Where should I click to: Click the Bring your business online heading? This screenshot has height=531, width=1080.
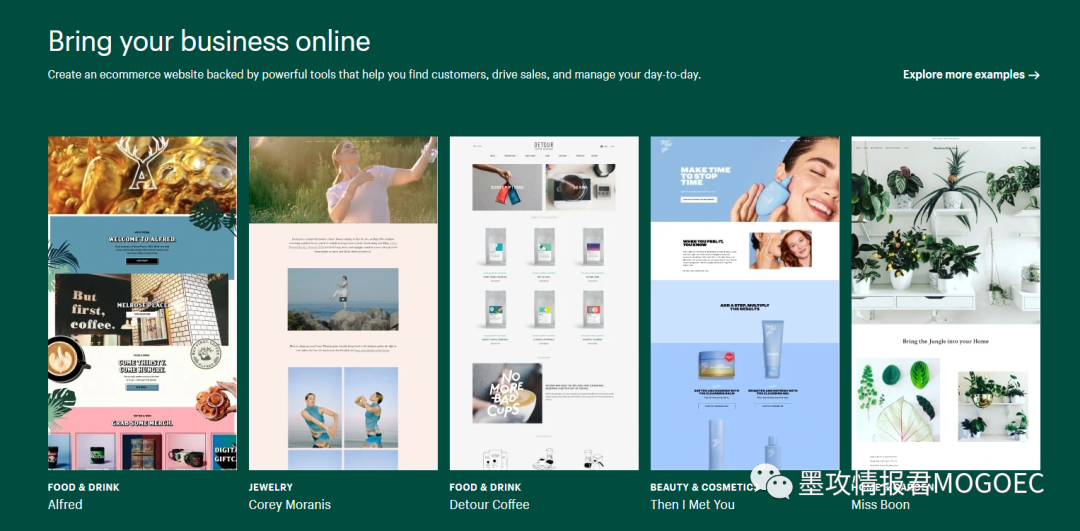pos(209,41)
